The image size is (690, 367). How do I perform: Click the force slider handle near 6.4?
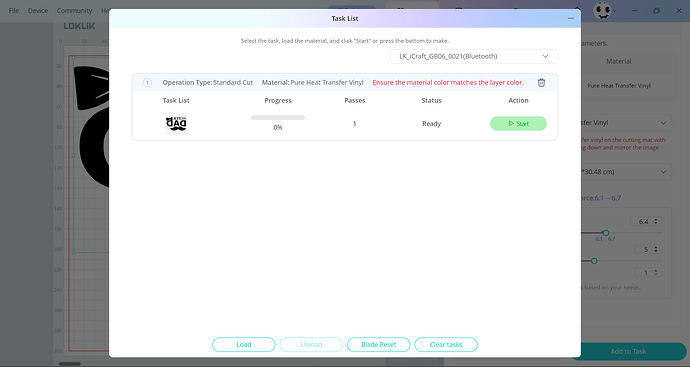(606, 233)
